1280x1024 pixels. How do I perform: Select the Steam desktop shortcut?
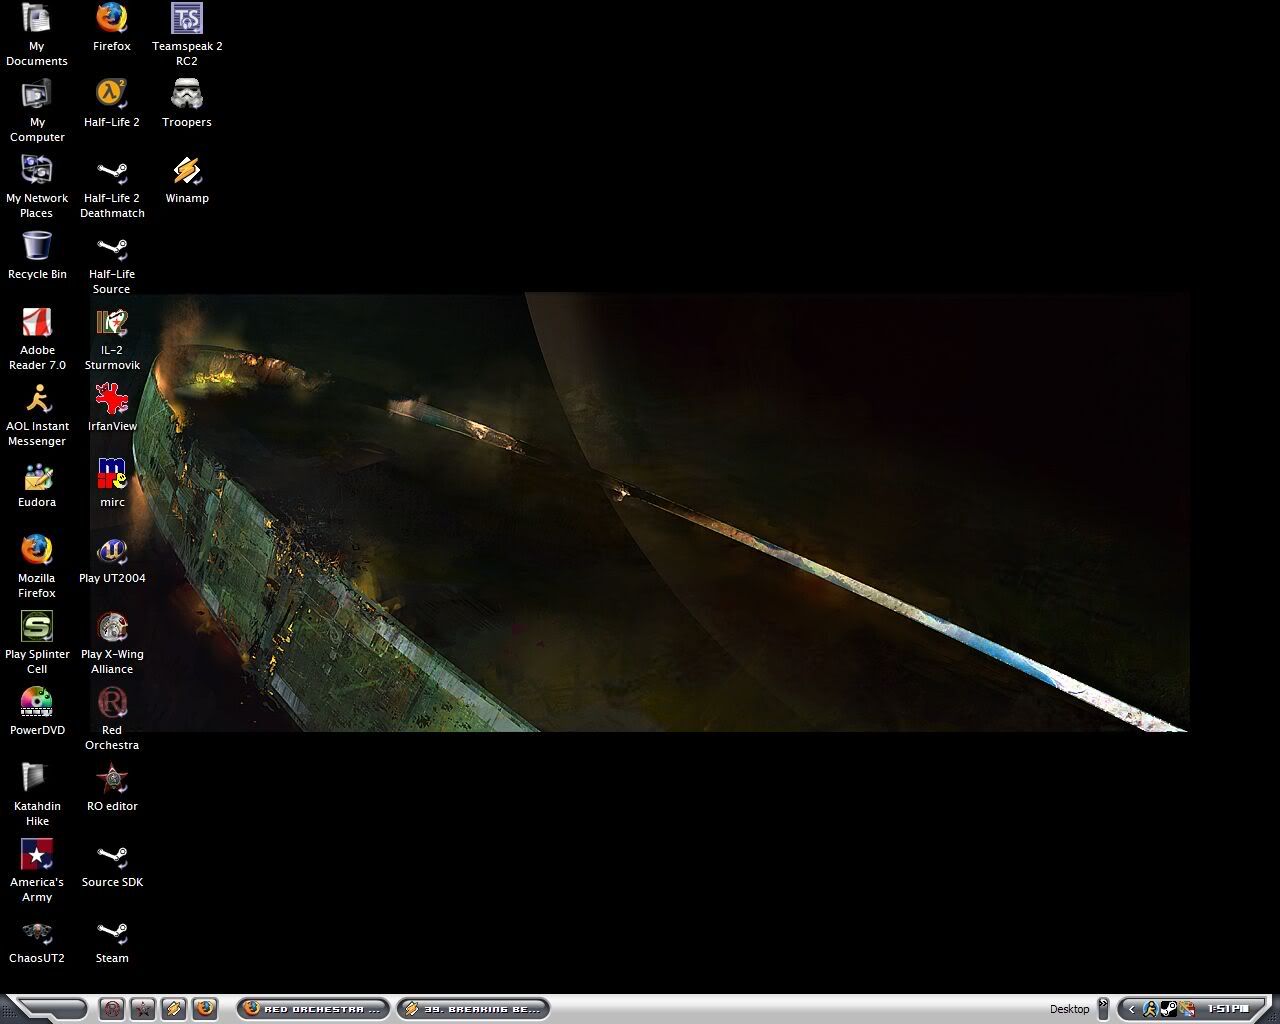coord(112,940)
